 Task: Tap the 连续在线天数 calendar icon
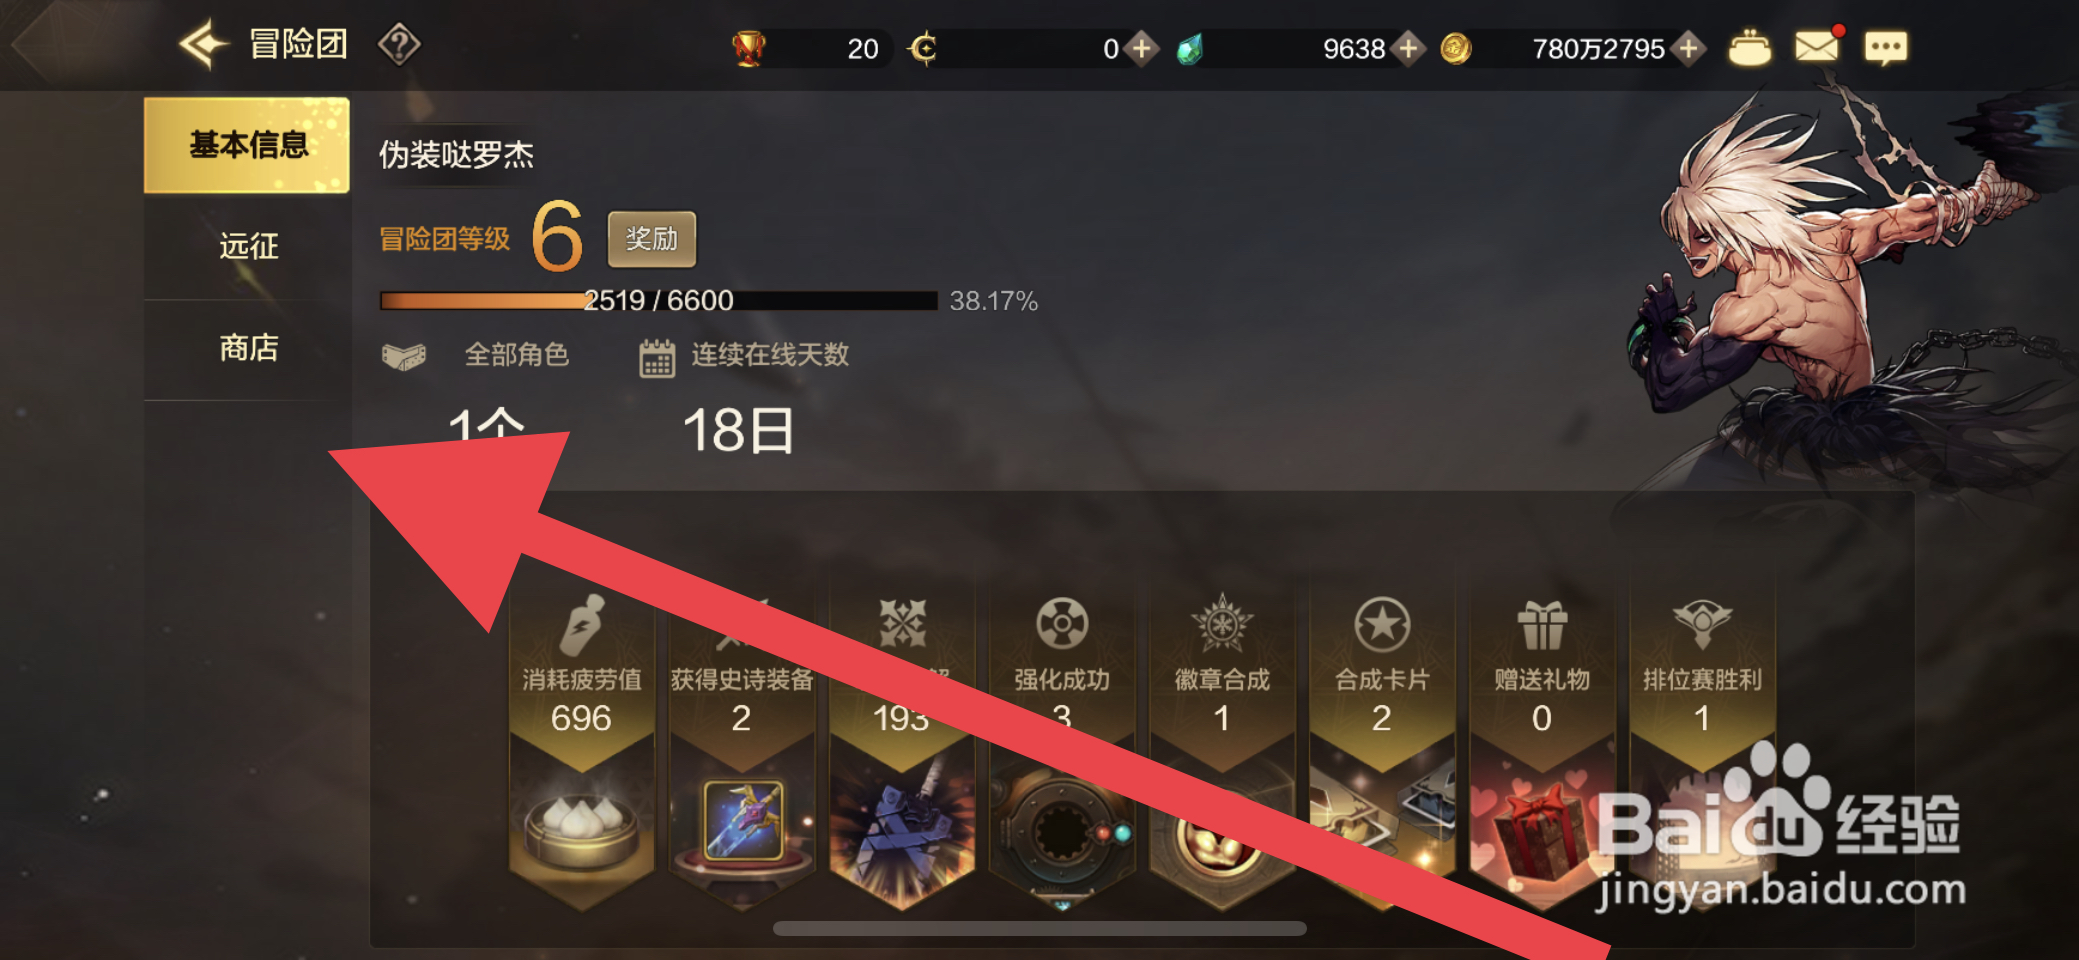click(x=657, y=358)
